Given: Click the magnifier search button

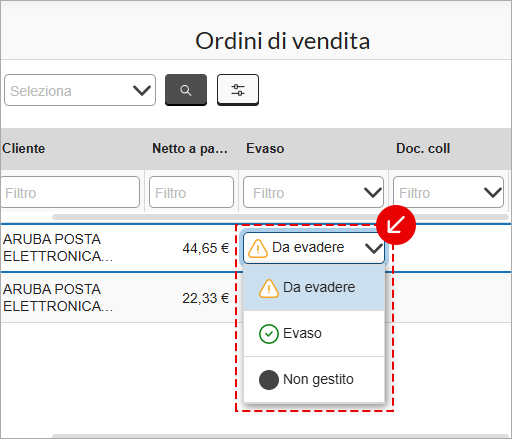Looking at the screenshot, I should pyautogui.click(x=186, y=90).
